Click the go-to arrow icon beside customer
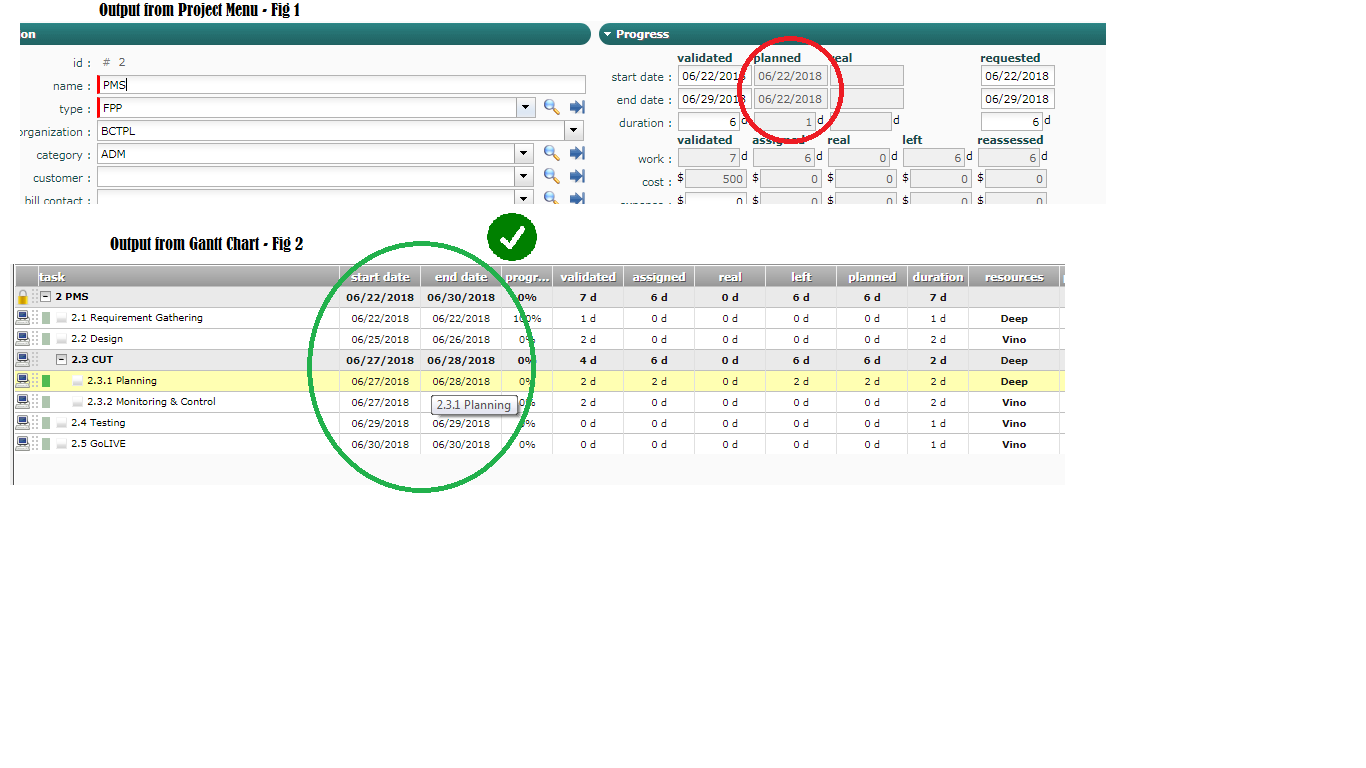1366x768 pixels. (577, 176)
